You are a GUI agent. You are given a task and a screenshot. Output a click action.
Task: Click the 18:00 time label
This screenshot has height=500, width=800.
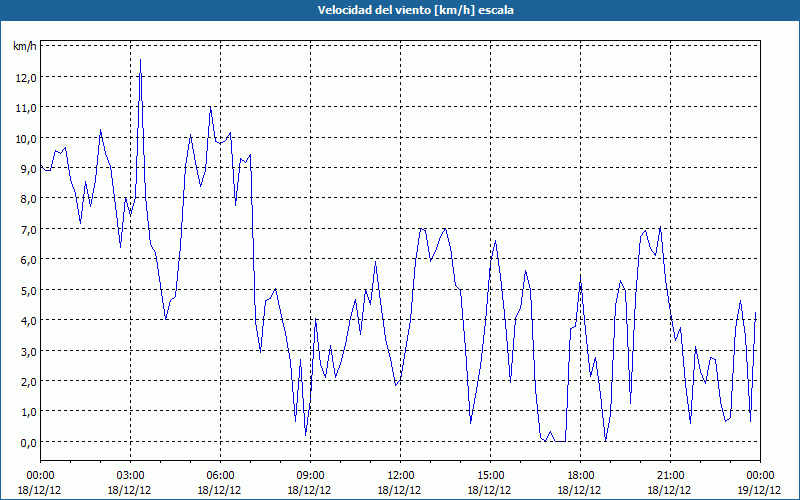(x=581, y=476)
